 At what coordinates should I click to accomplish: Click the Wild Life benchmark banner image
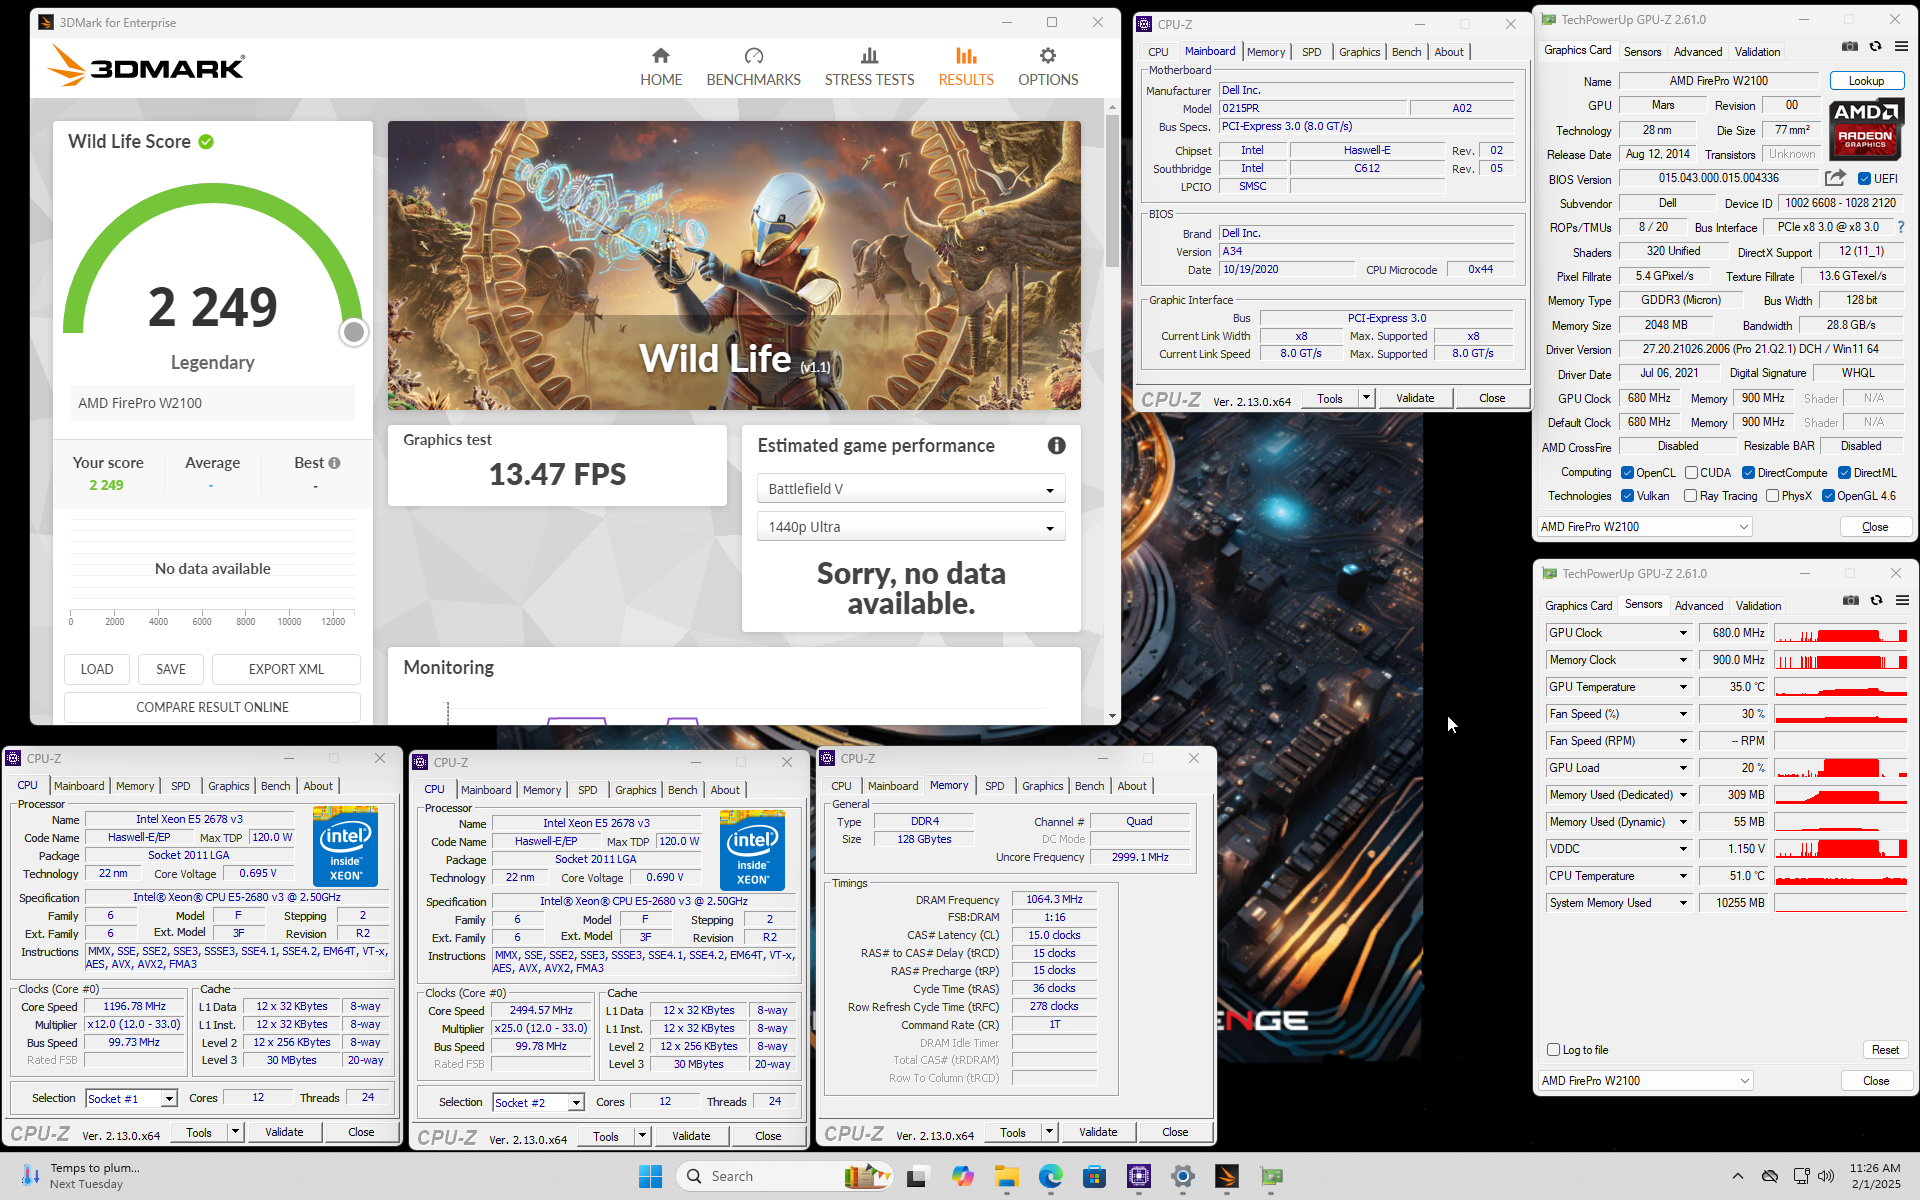click(734, 265)
